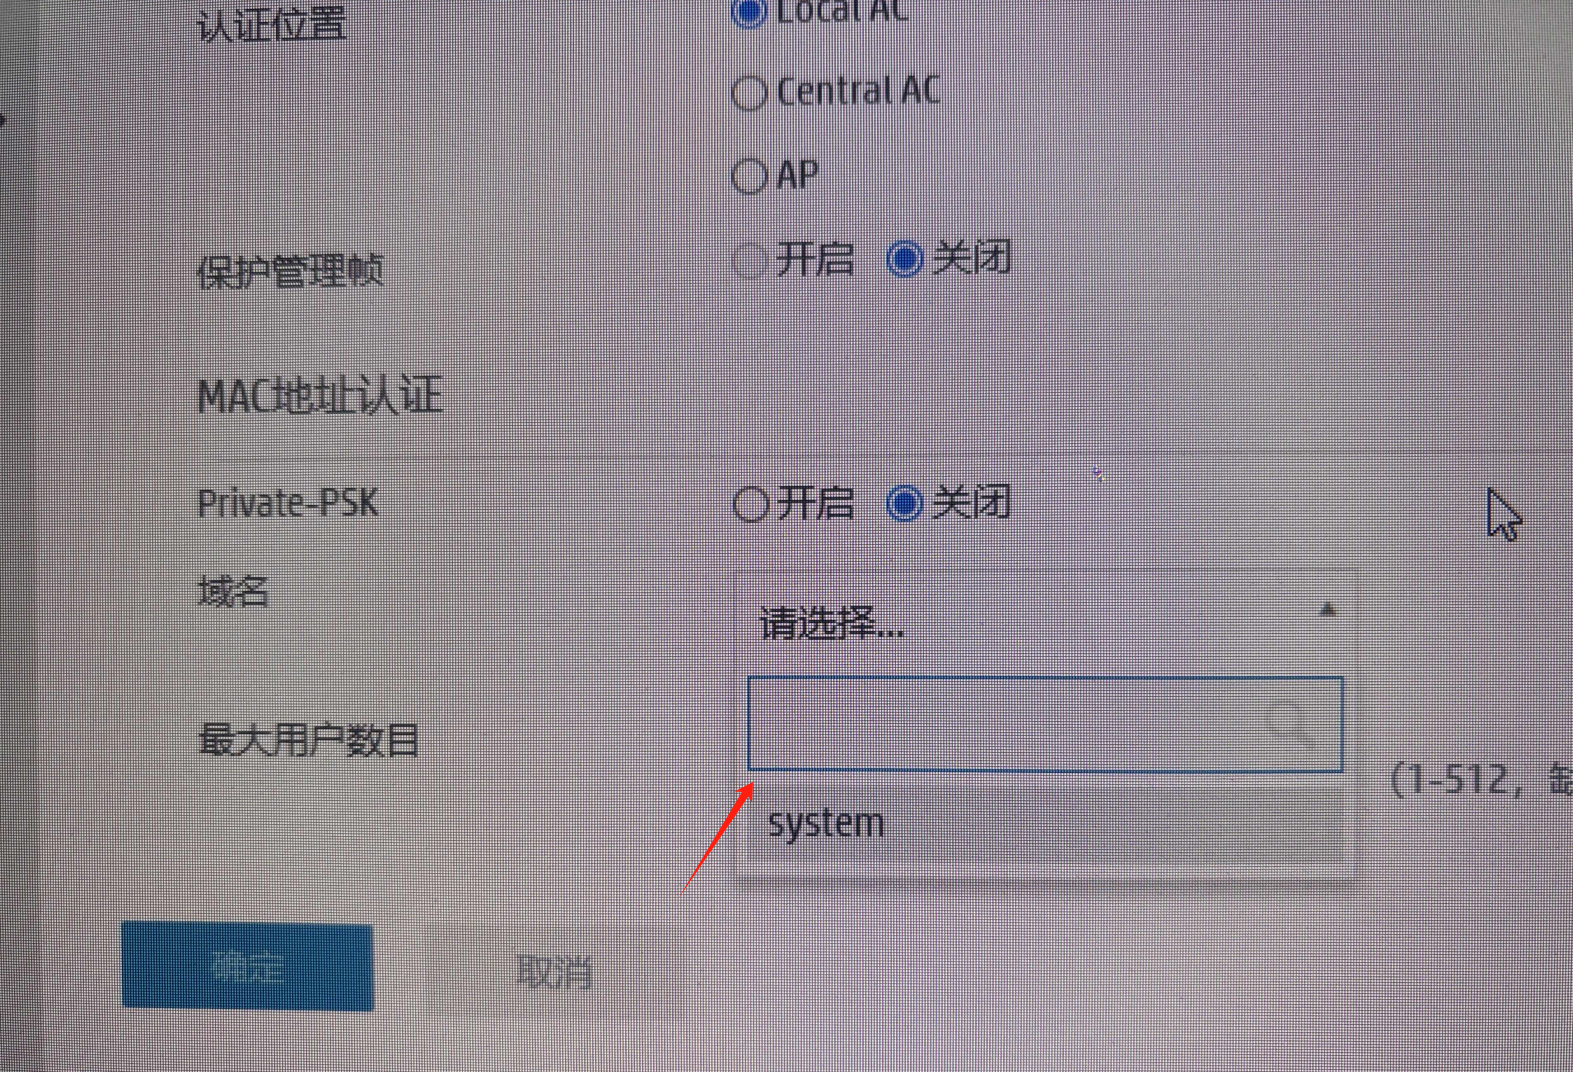Screen dimensions: 1573x1072
Task: Click the 请选择... domain dropdown box
Action: (x=1046, y=622)
